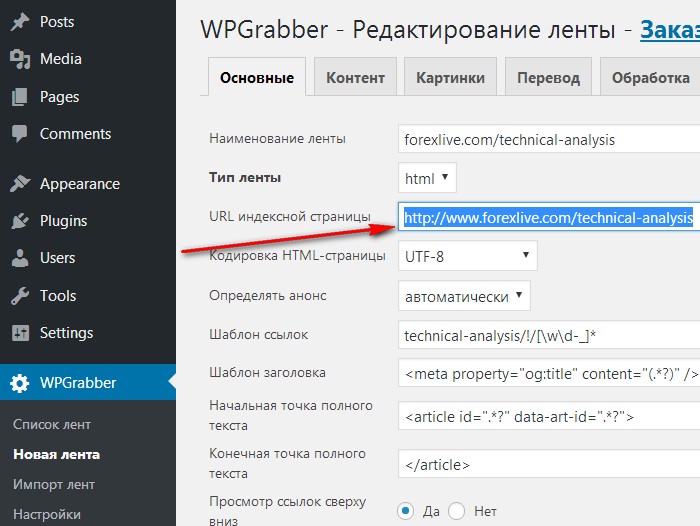The height and width of the screenshot is (526, 700).
Task: Edit the Начальная точка полного текста field
Action: tap(549, 416)
